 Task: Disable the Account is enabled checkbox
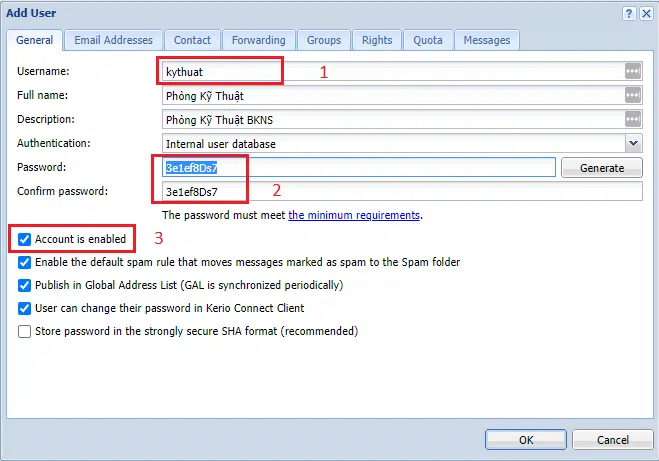click(x=25, y=240)
